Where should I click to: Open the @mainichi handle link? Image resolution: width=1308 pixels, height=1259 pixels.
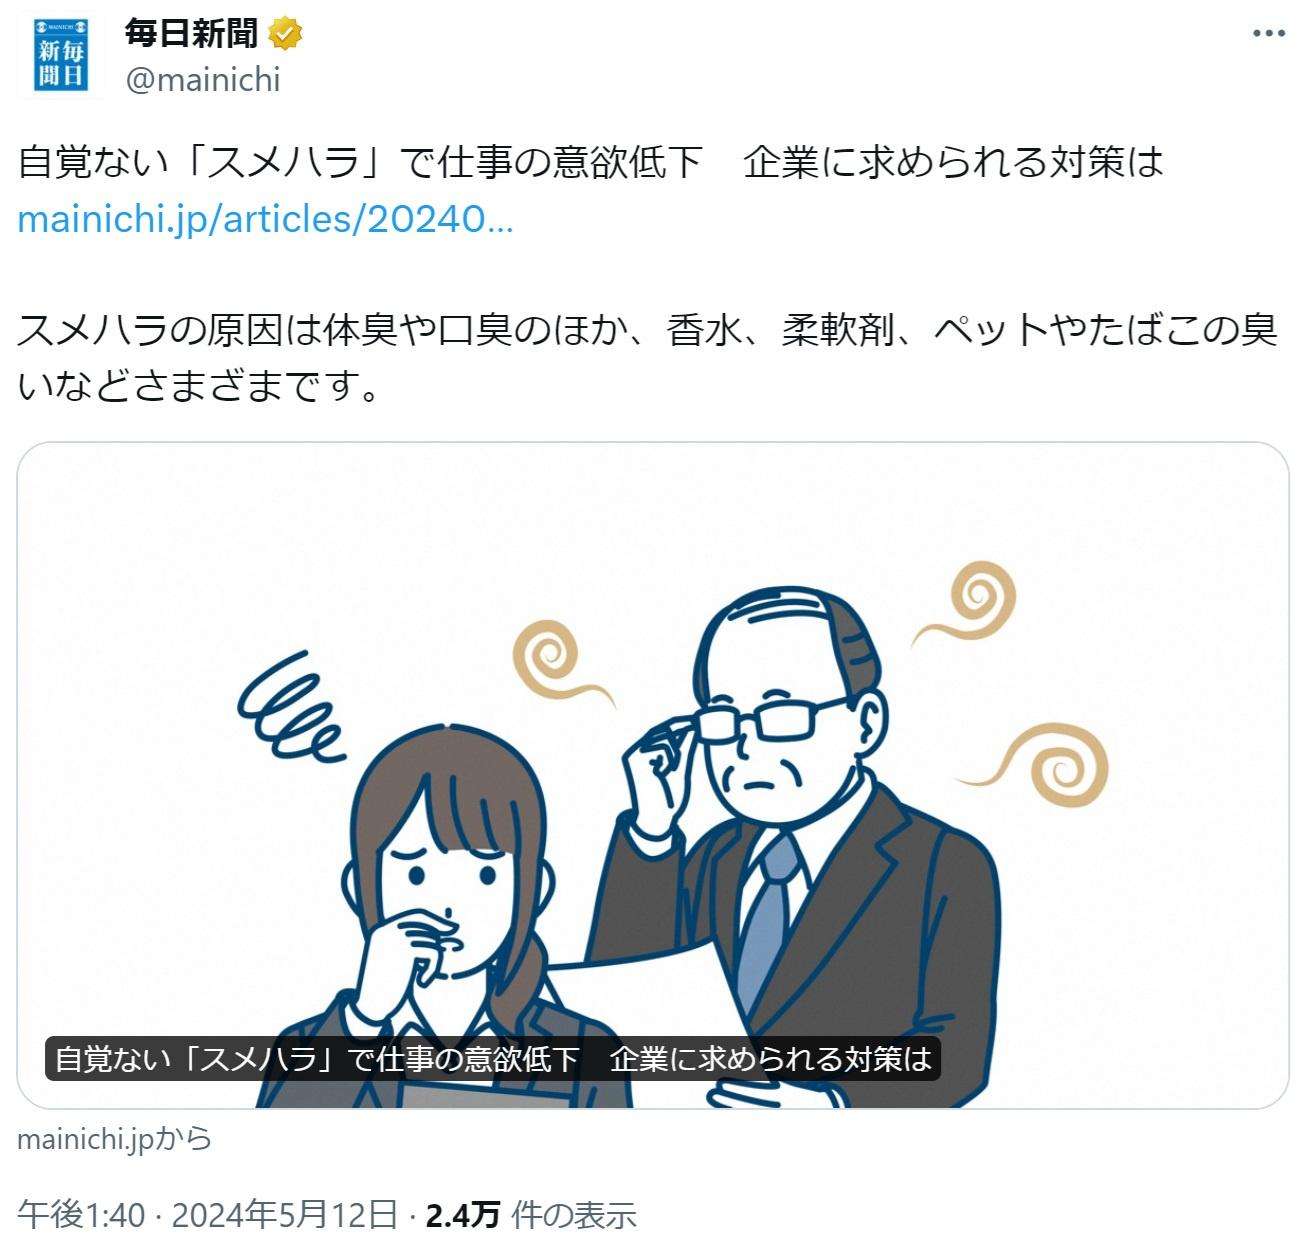(x=203, y=79)
